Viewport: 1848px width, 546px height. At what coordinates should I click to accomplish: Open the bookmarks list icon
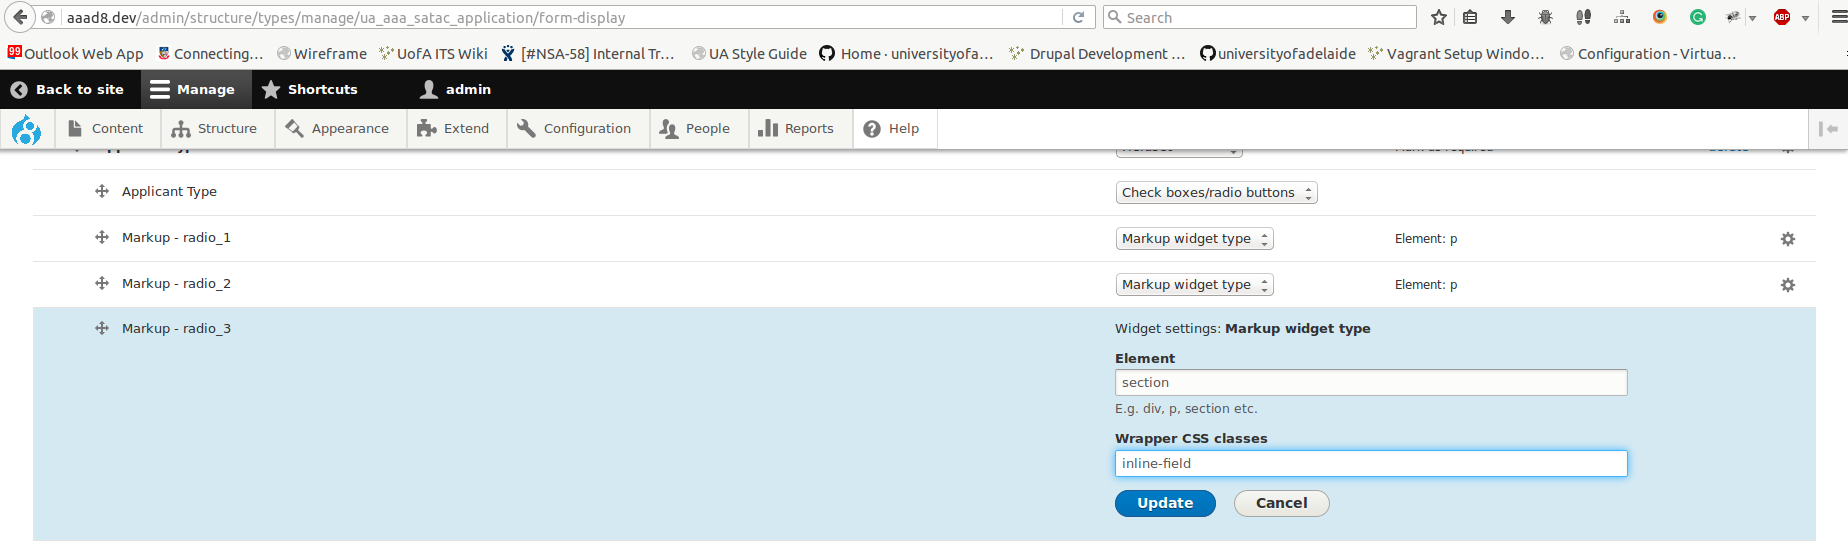coord(1470,17)
